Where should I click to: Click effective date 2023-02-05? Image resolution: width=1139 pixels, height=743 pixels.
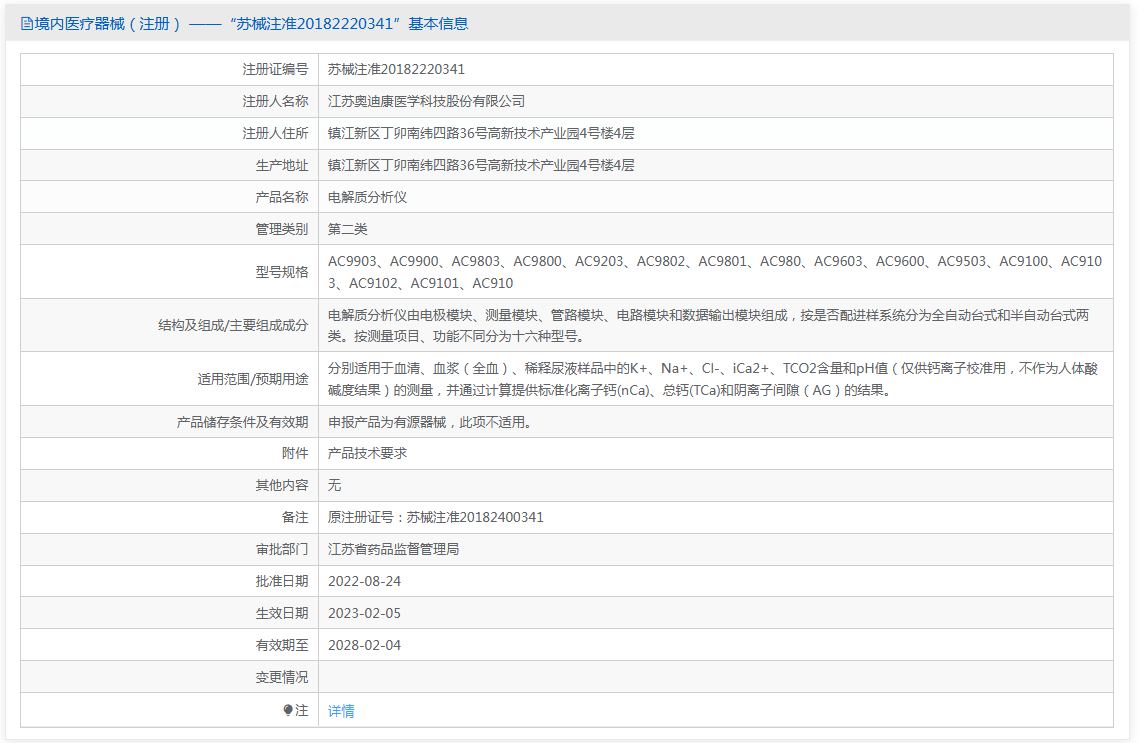(x=364, y=613)
